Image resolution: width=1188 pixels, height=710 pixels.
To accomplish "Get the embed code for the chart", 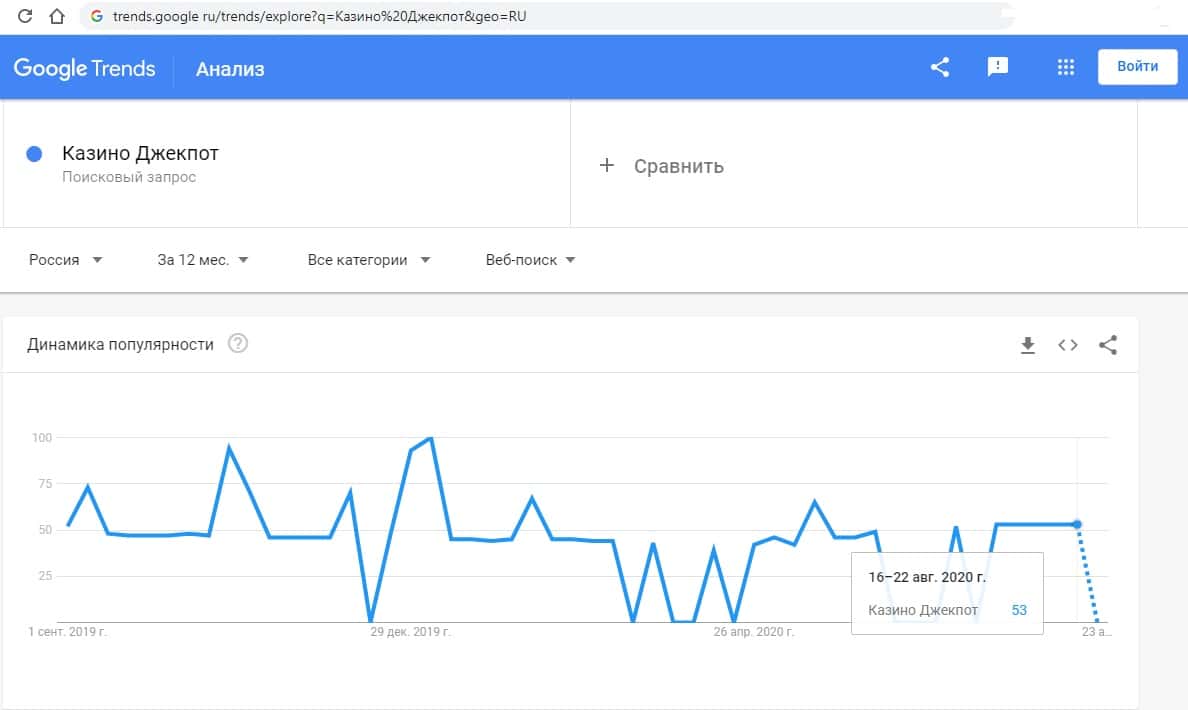I will [x=1068, y=345].
